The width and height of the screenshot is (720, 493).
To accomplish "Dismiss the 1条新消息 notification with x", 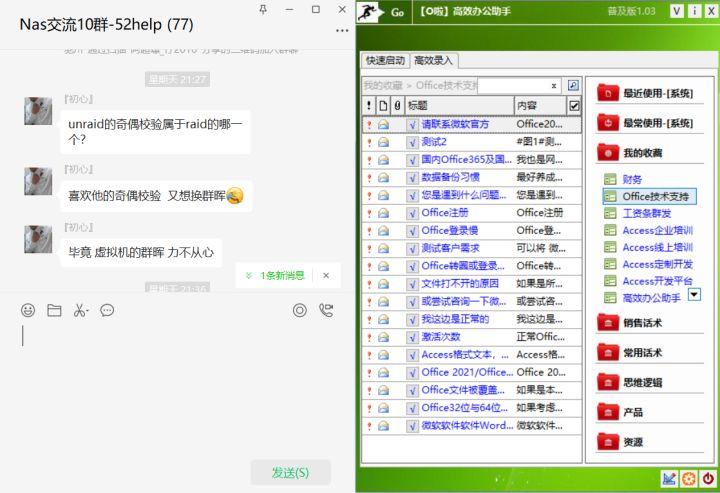I will [326, 275].
